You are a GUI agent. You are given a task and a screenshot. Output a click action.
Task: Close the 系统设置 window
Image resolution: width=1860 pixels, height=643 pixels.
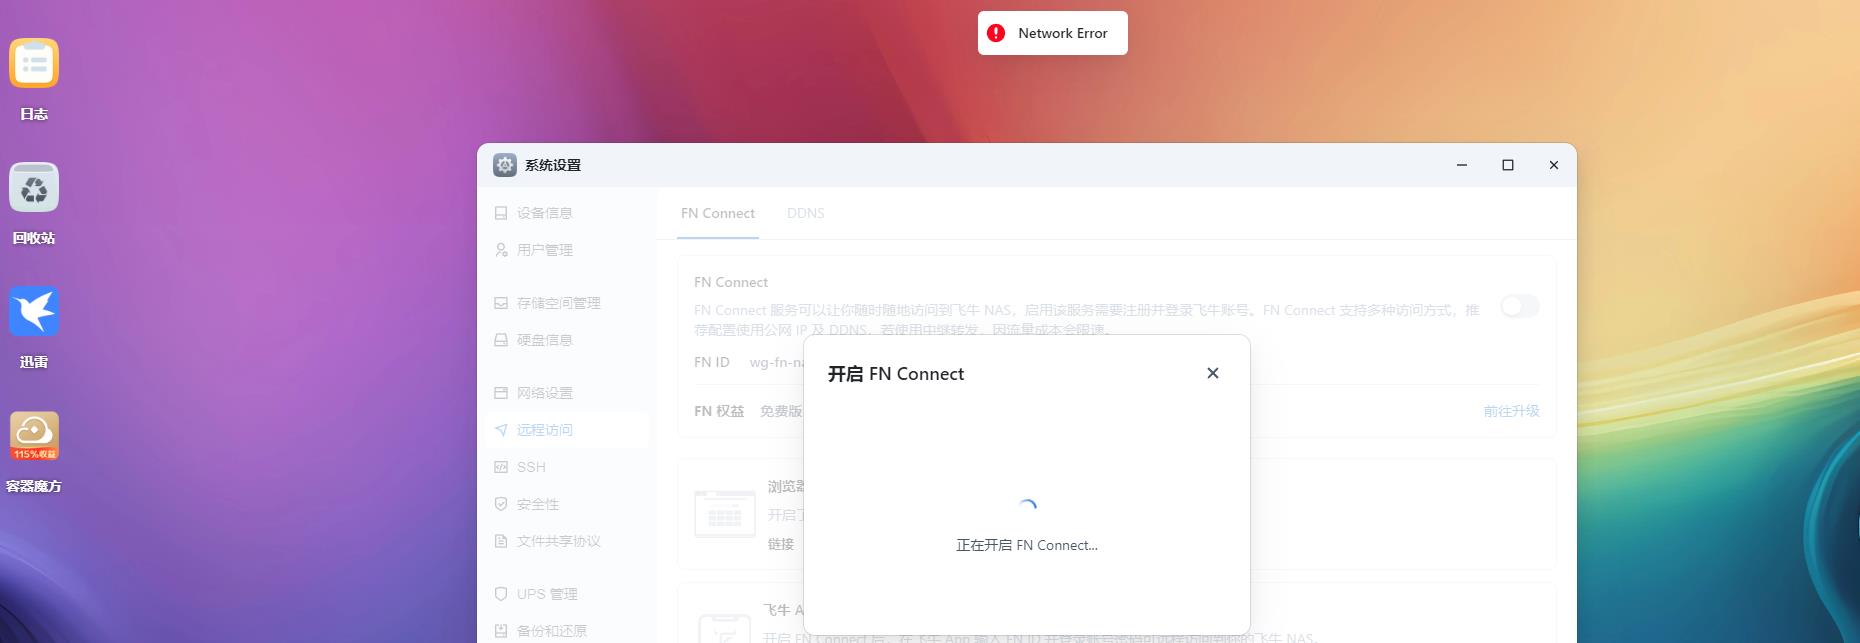click(1554, 165)
